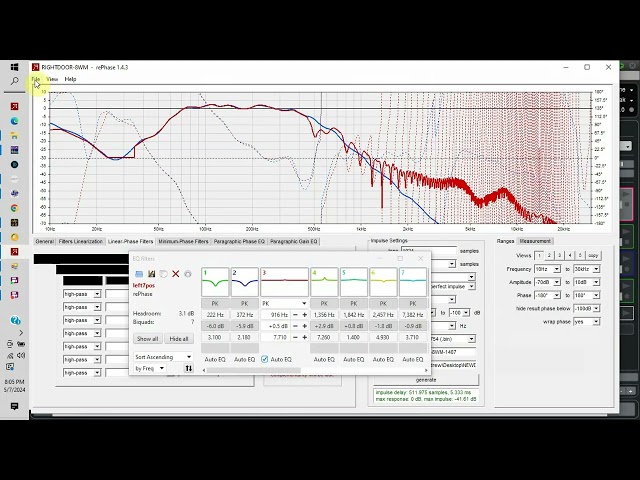Select filter 7 response thumbnail

click(x=413, y=282)
